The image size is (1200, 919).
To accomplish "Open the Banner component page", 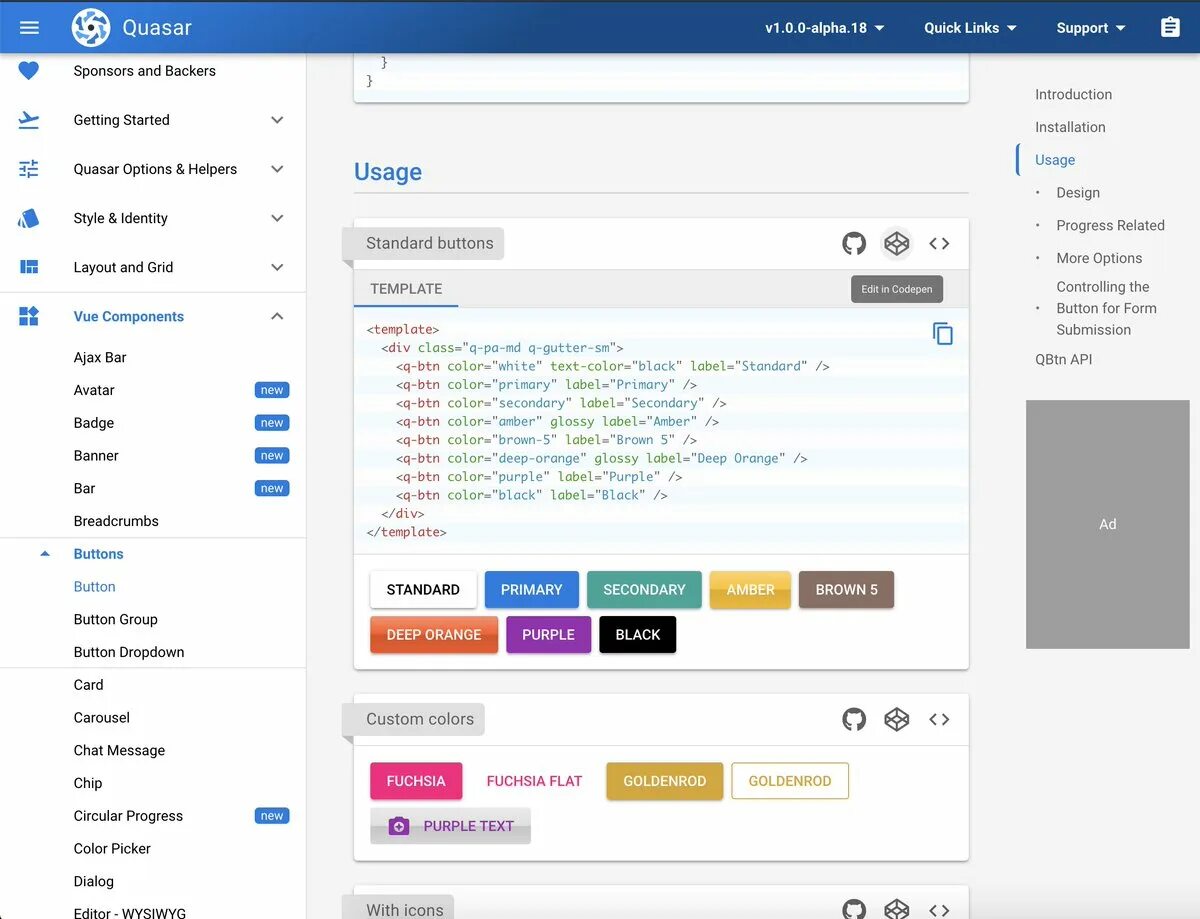I will pos(96,455).
